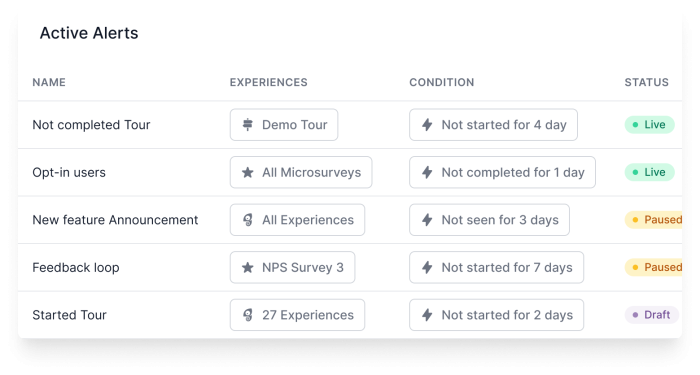Viewport: 700px width, 375px height.
Task: Click the swirl icon beside 27 Experiences
Action: (247, 315)
